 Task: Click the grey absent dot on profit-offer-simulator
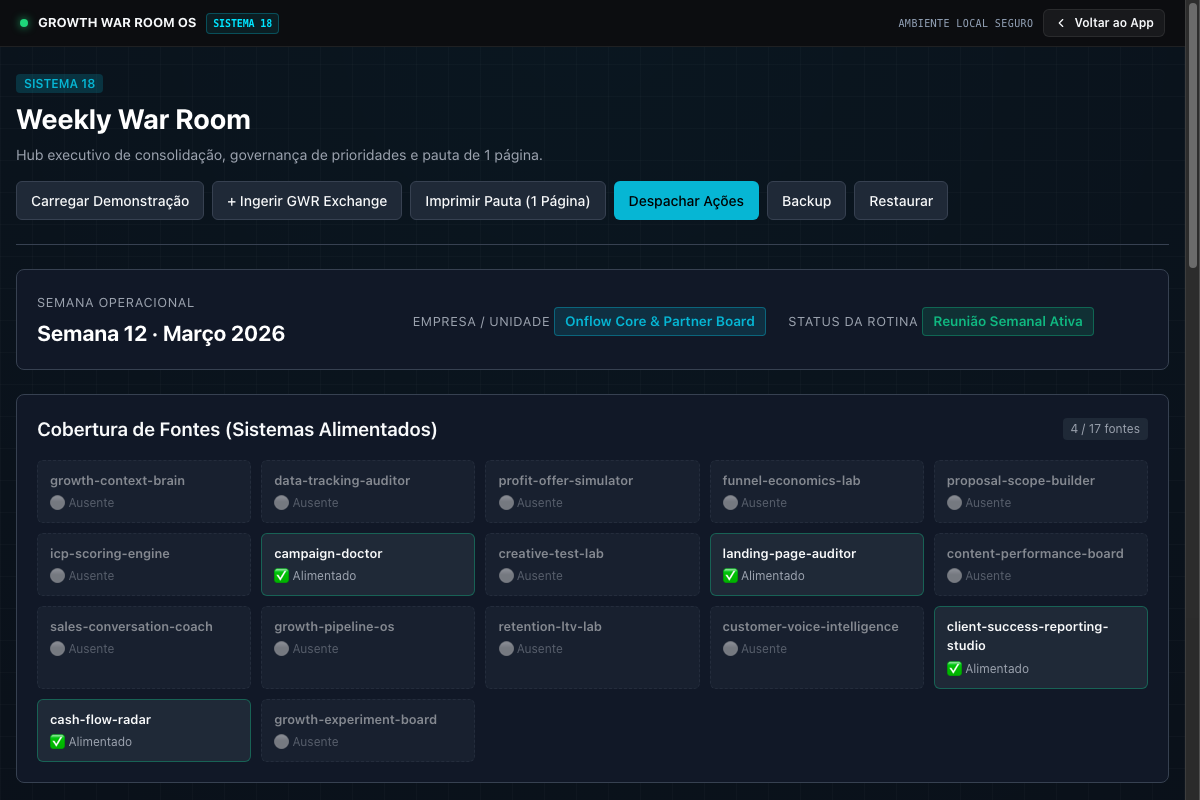pyautogui.click(x=506, y=503)
